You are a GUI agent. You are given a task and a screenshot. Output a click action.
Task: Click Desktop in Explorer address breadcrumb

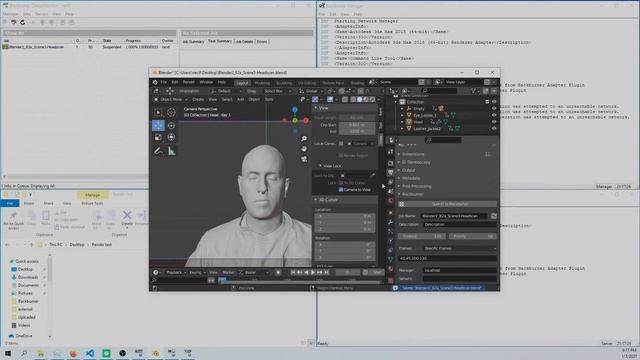coord(77,244)
